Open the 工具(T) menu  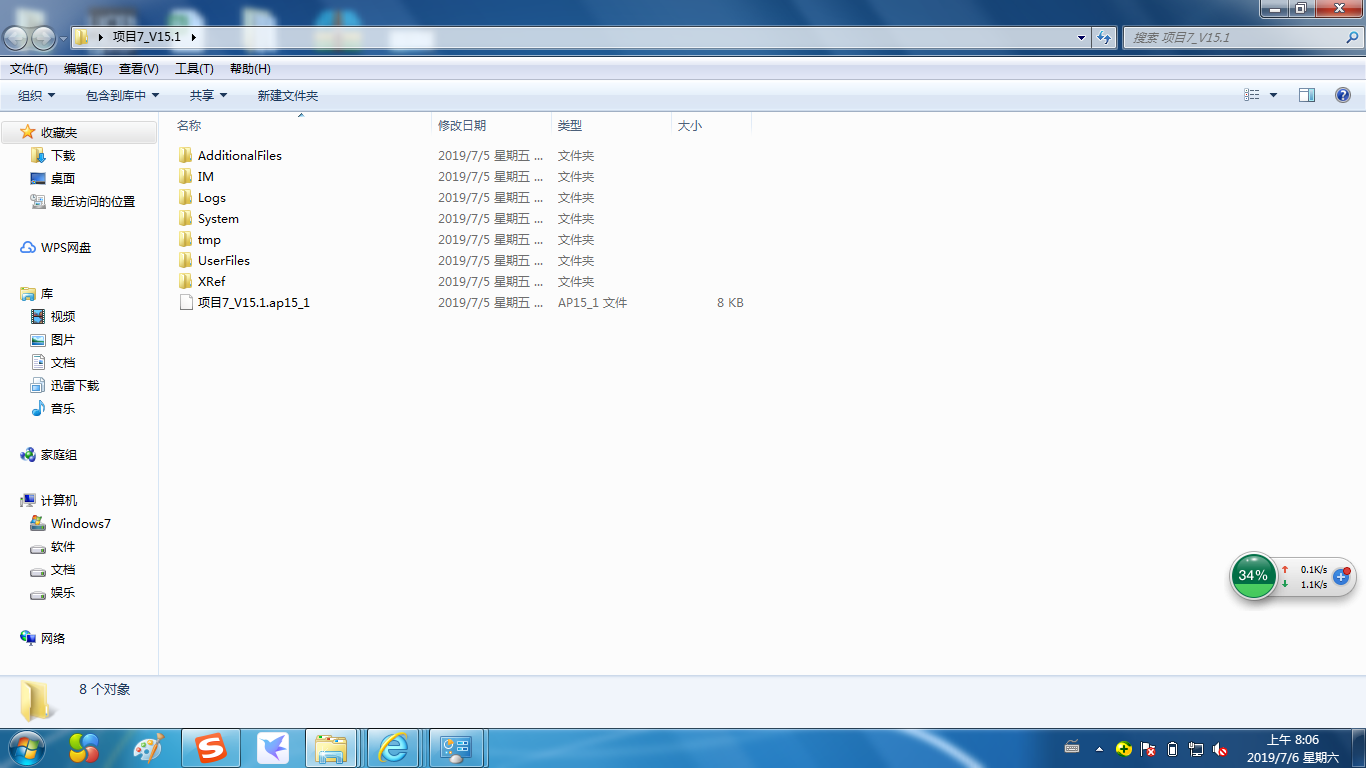pyautogui.click(x=194, y=69)
